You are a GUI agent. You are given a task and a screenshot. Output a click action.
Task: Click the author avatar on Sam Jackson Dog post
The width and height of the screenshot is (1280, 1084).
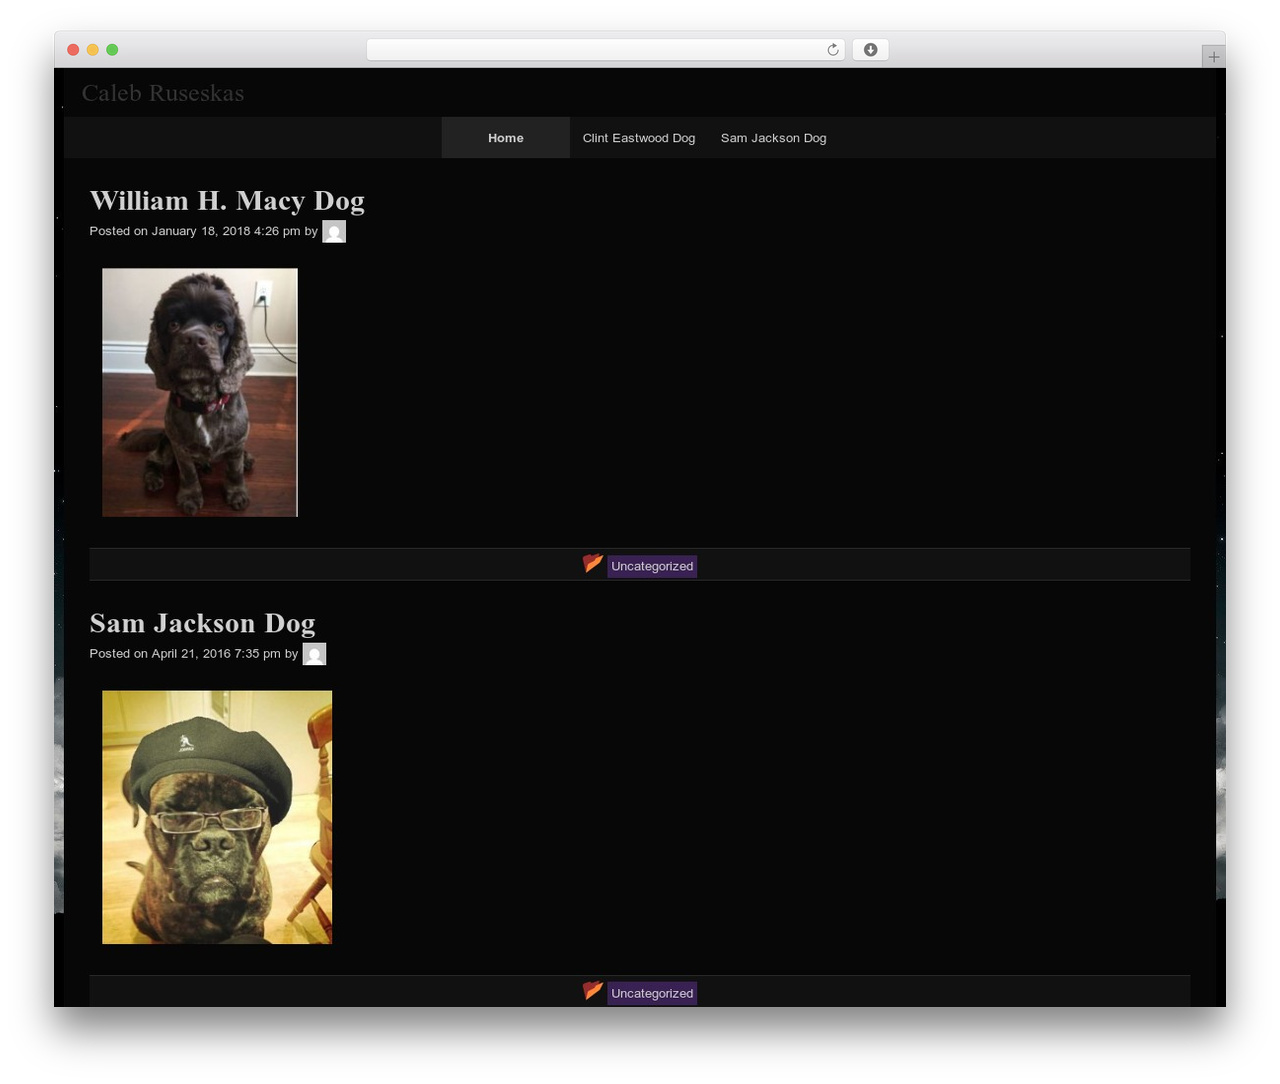(x=314, y=654)
